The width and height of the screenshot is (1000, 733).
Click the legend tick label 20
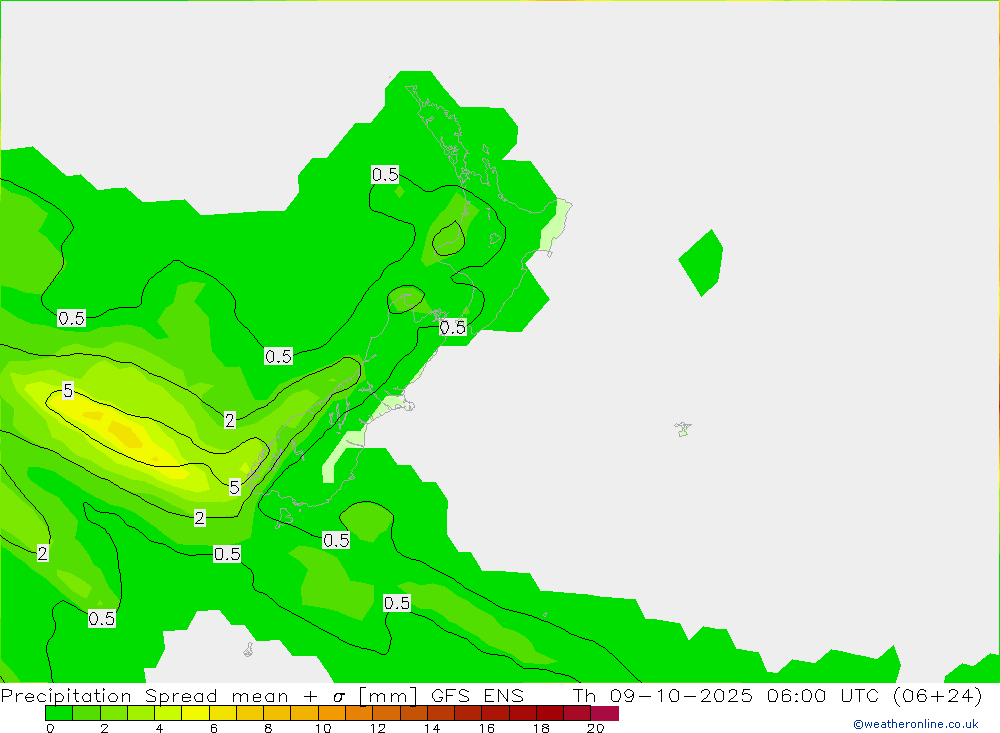pyautogui.click(x=595, y=728)
